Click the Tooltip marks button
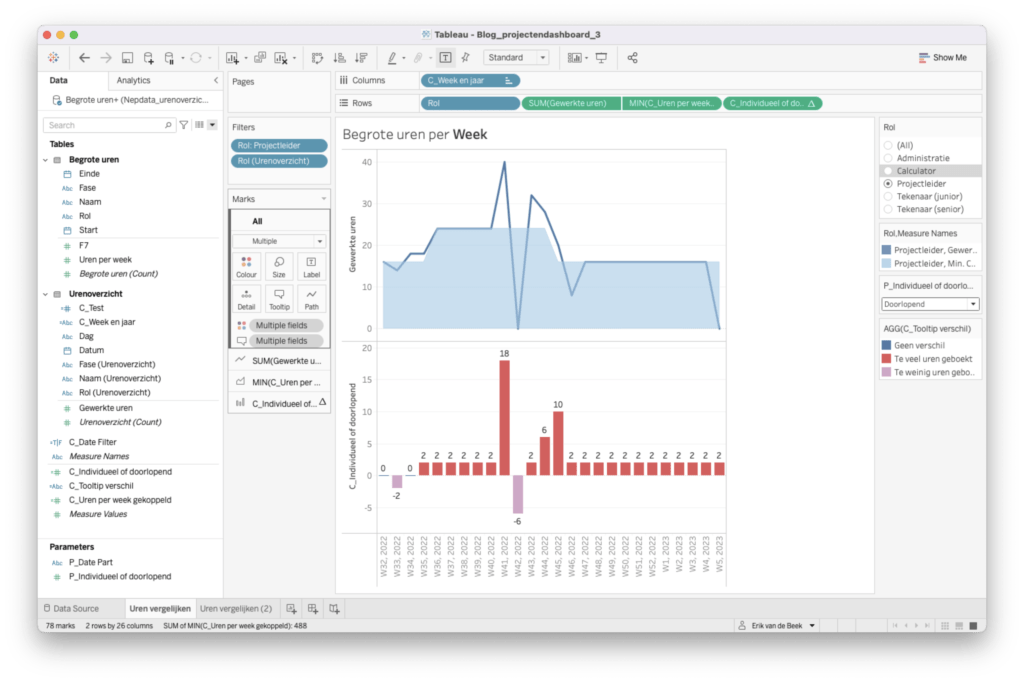 tap(279, 298)
